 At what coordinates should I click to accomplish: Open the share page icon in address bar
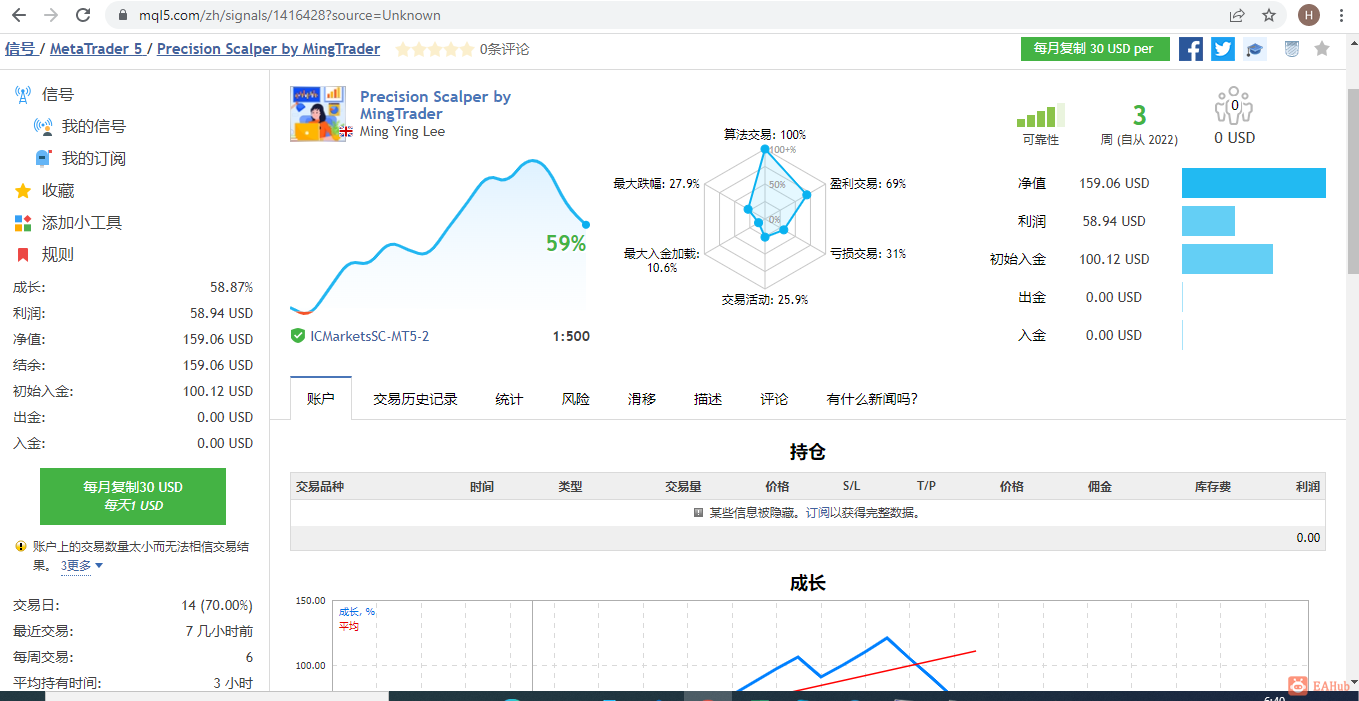click(x=1237, y=15)
